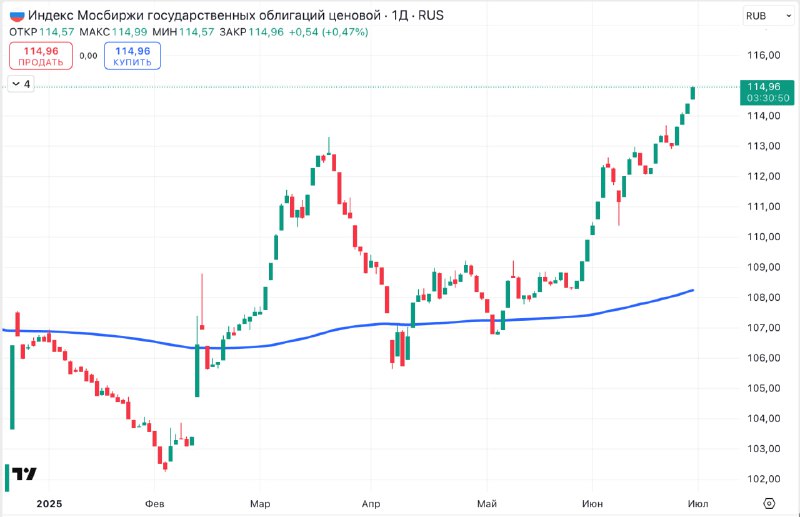Click the ОТКР 114,57 open value

[42, 32]
